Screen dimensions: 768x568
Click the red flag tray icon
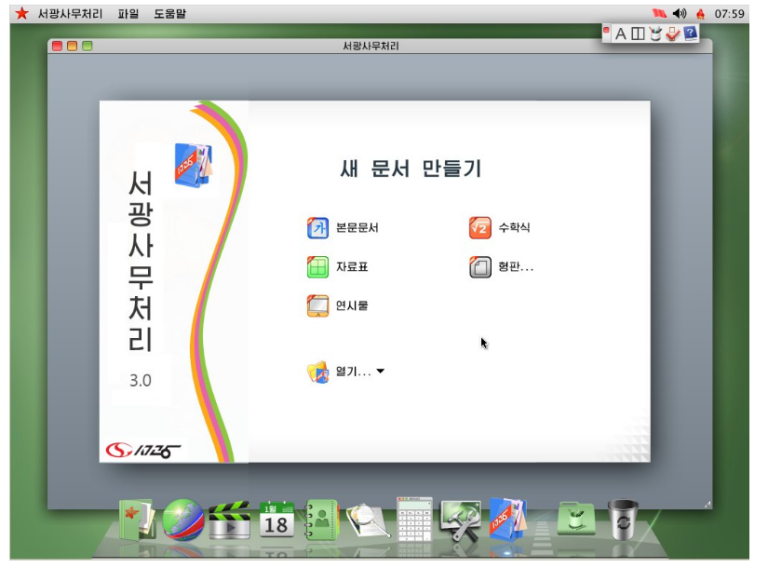coord(658,14)
